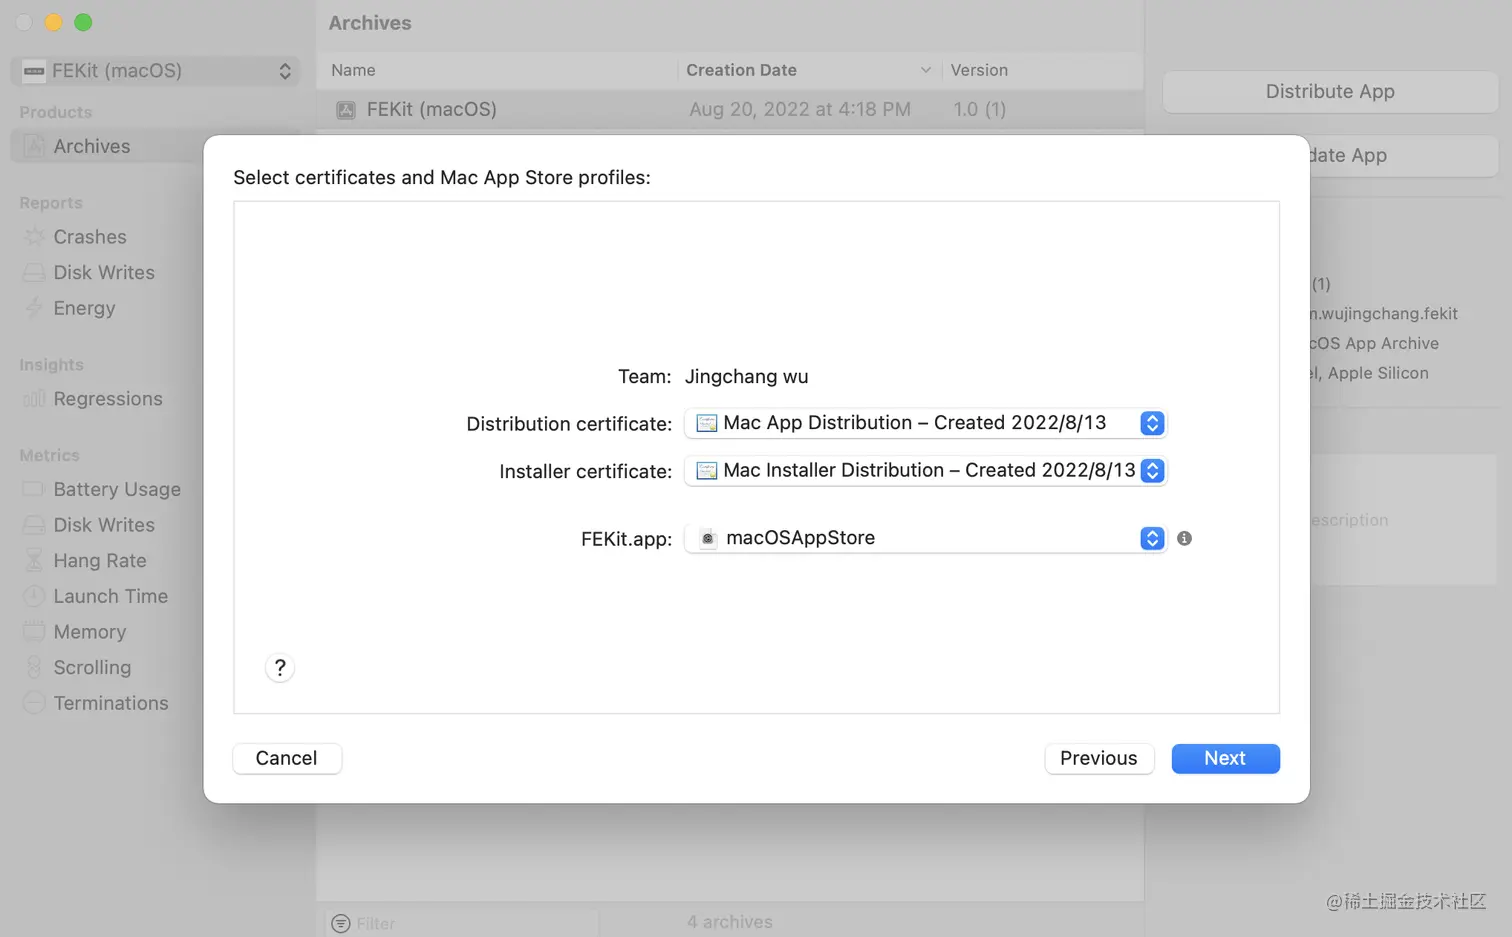
Task: Click the Regressions chart icon
Action: pos(34,399)
